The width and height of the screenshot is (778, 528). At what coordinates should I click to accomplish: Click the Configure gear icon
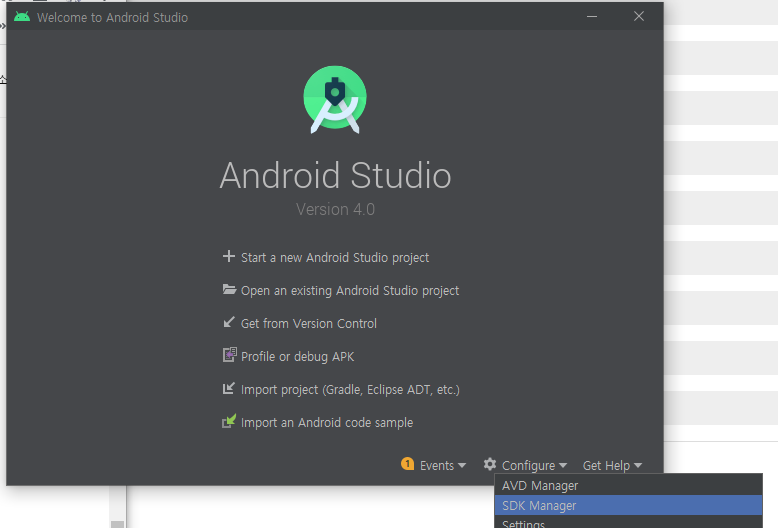(x=490, y=464)
